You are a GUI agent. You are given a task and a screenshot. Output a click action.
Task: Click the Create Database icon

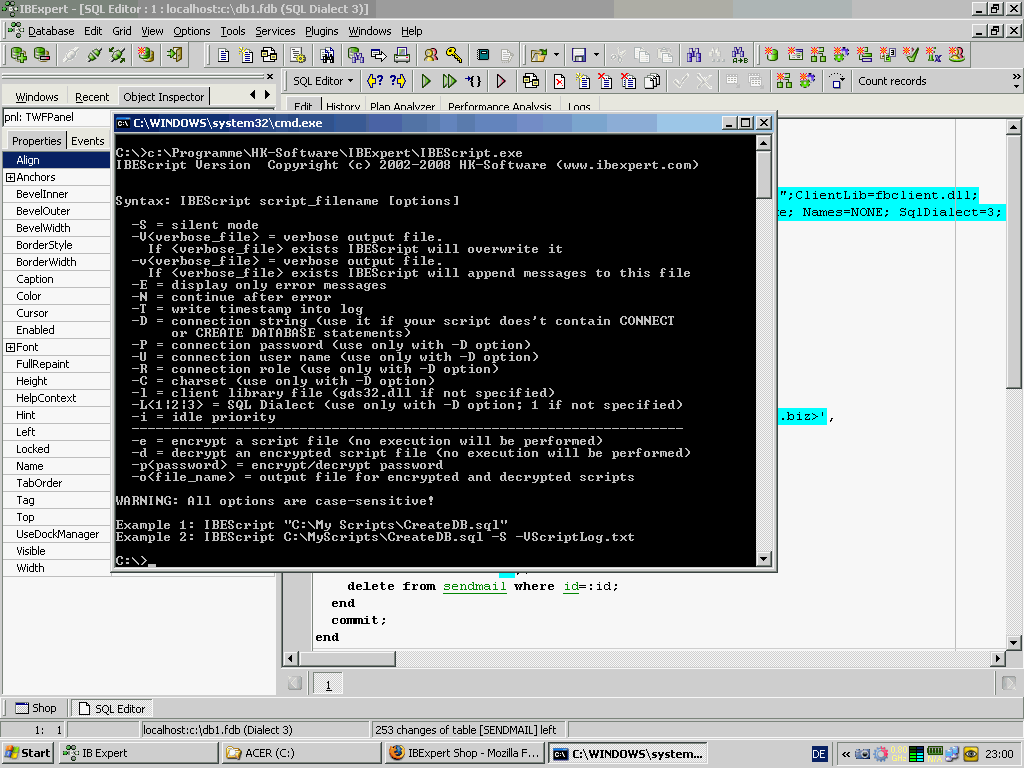(146, 55)
